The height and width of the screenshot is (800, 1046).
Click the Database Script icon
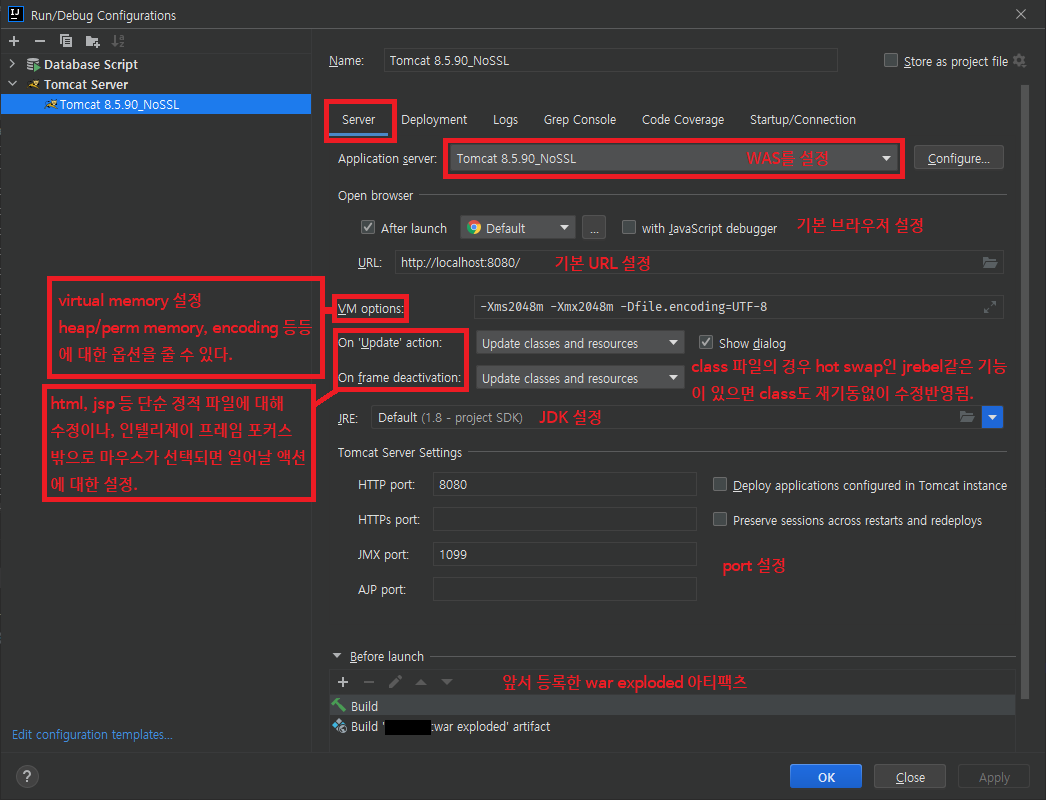point(33,65)
